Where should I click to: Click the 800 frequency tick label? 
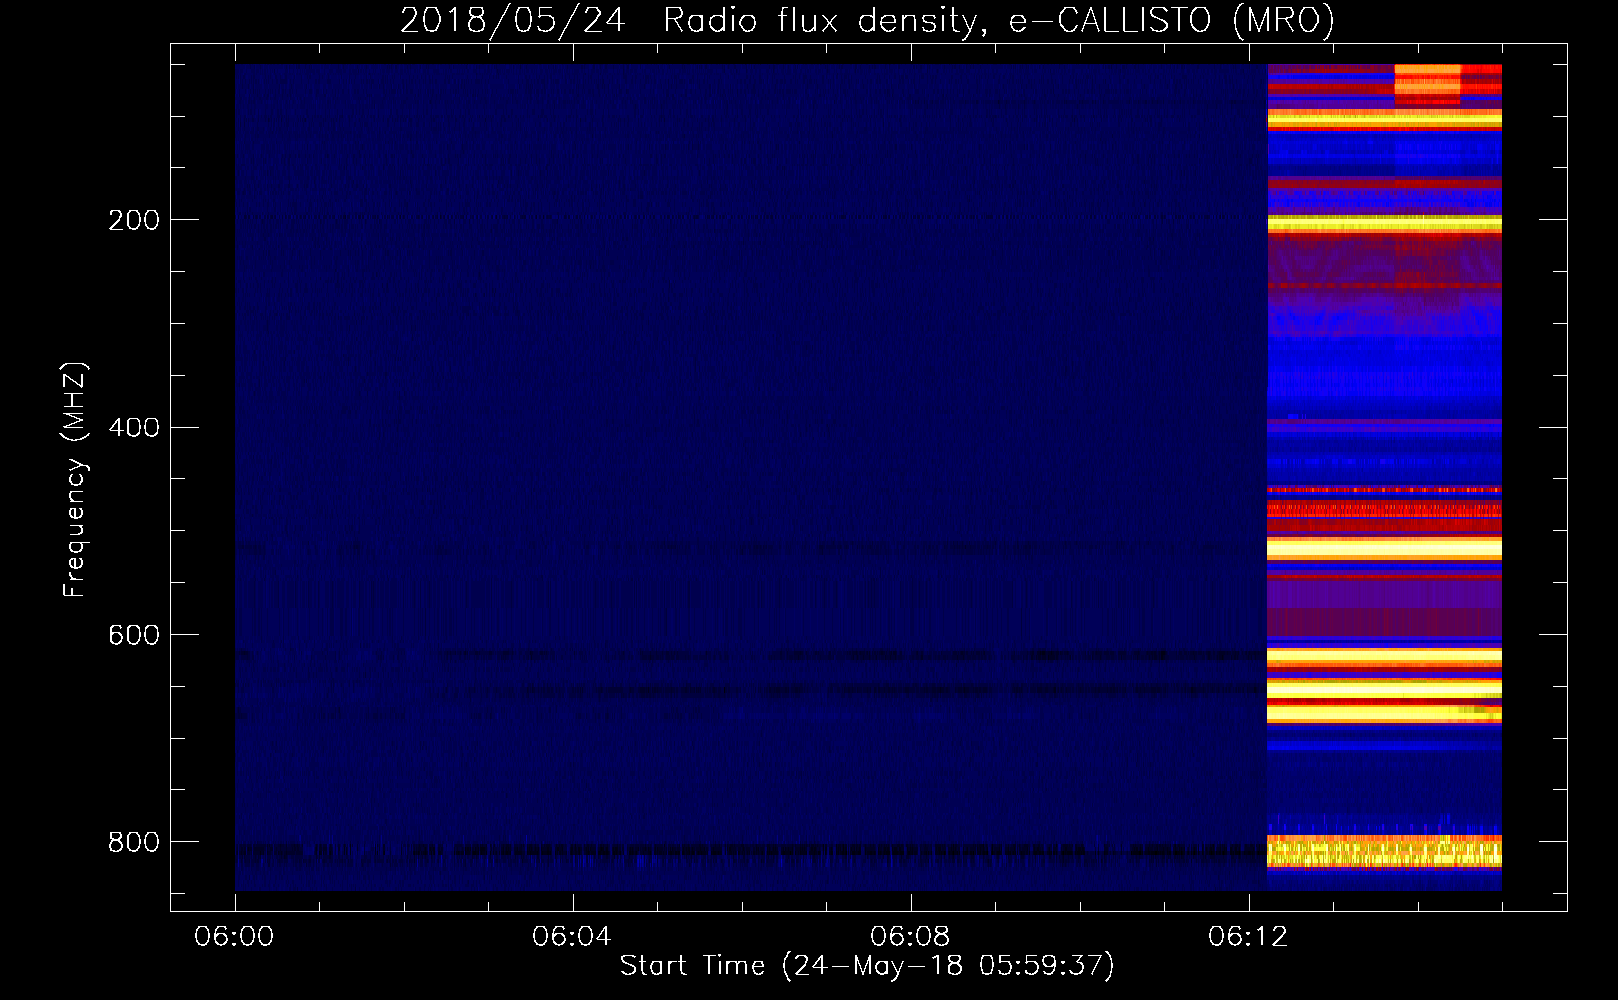tap(134, 842)
